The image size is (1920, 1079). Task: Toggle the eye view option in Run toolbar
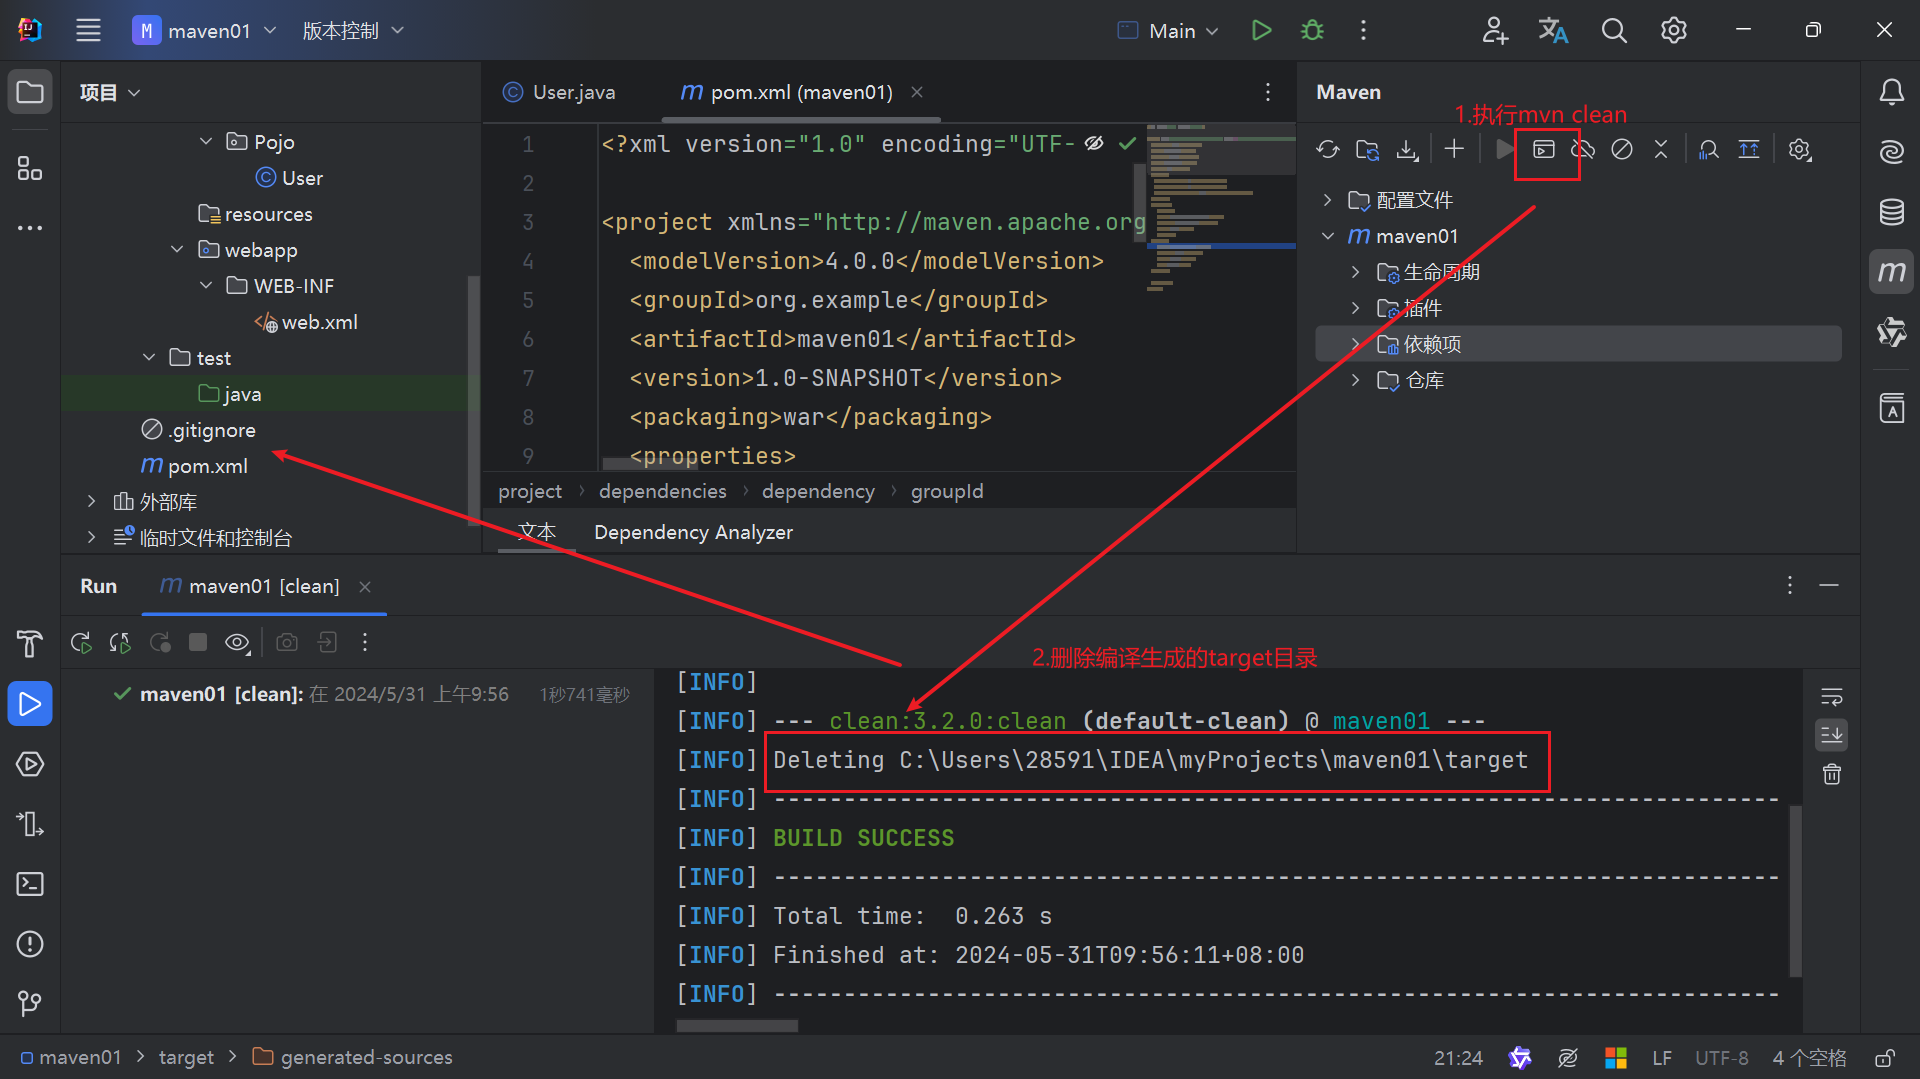[x=237, y=642]
